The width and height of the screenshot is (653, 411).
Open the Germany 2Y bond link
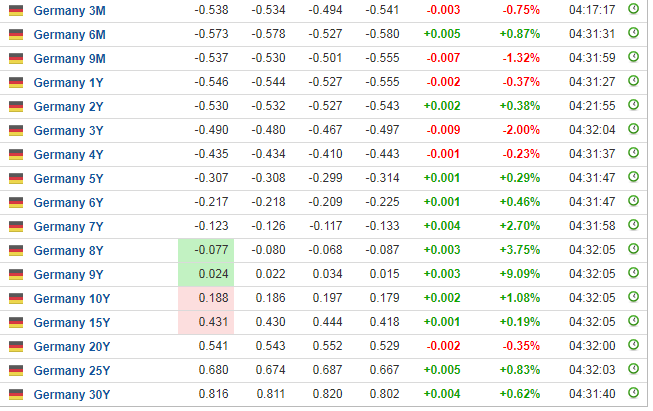[x=68, y=107]
